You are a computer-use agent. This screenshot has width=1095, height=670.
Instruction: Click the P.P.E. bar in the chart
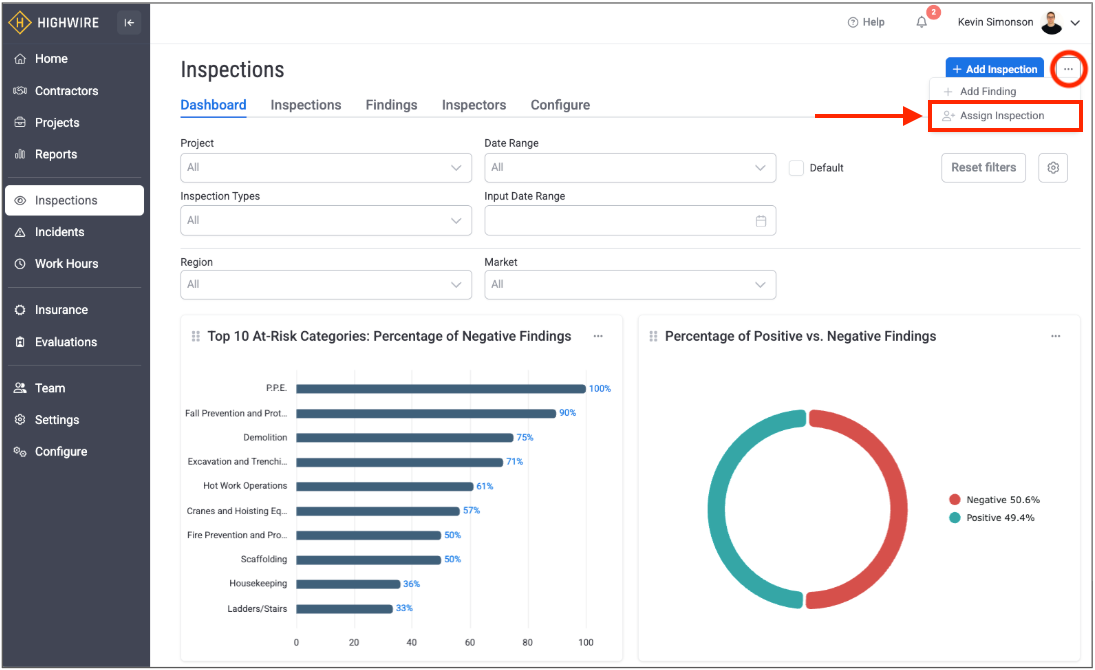440,389
